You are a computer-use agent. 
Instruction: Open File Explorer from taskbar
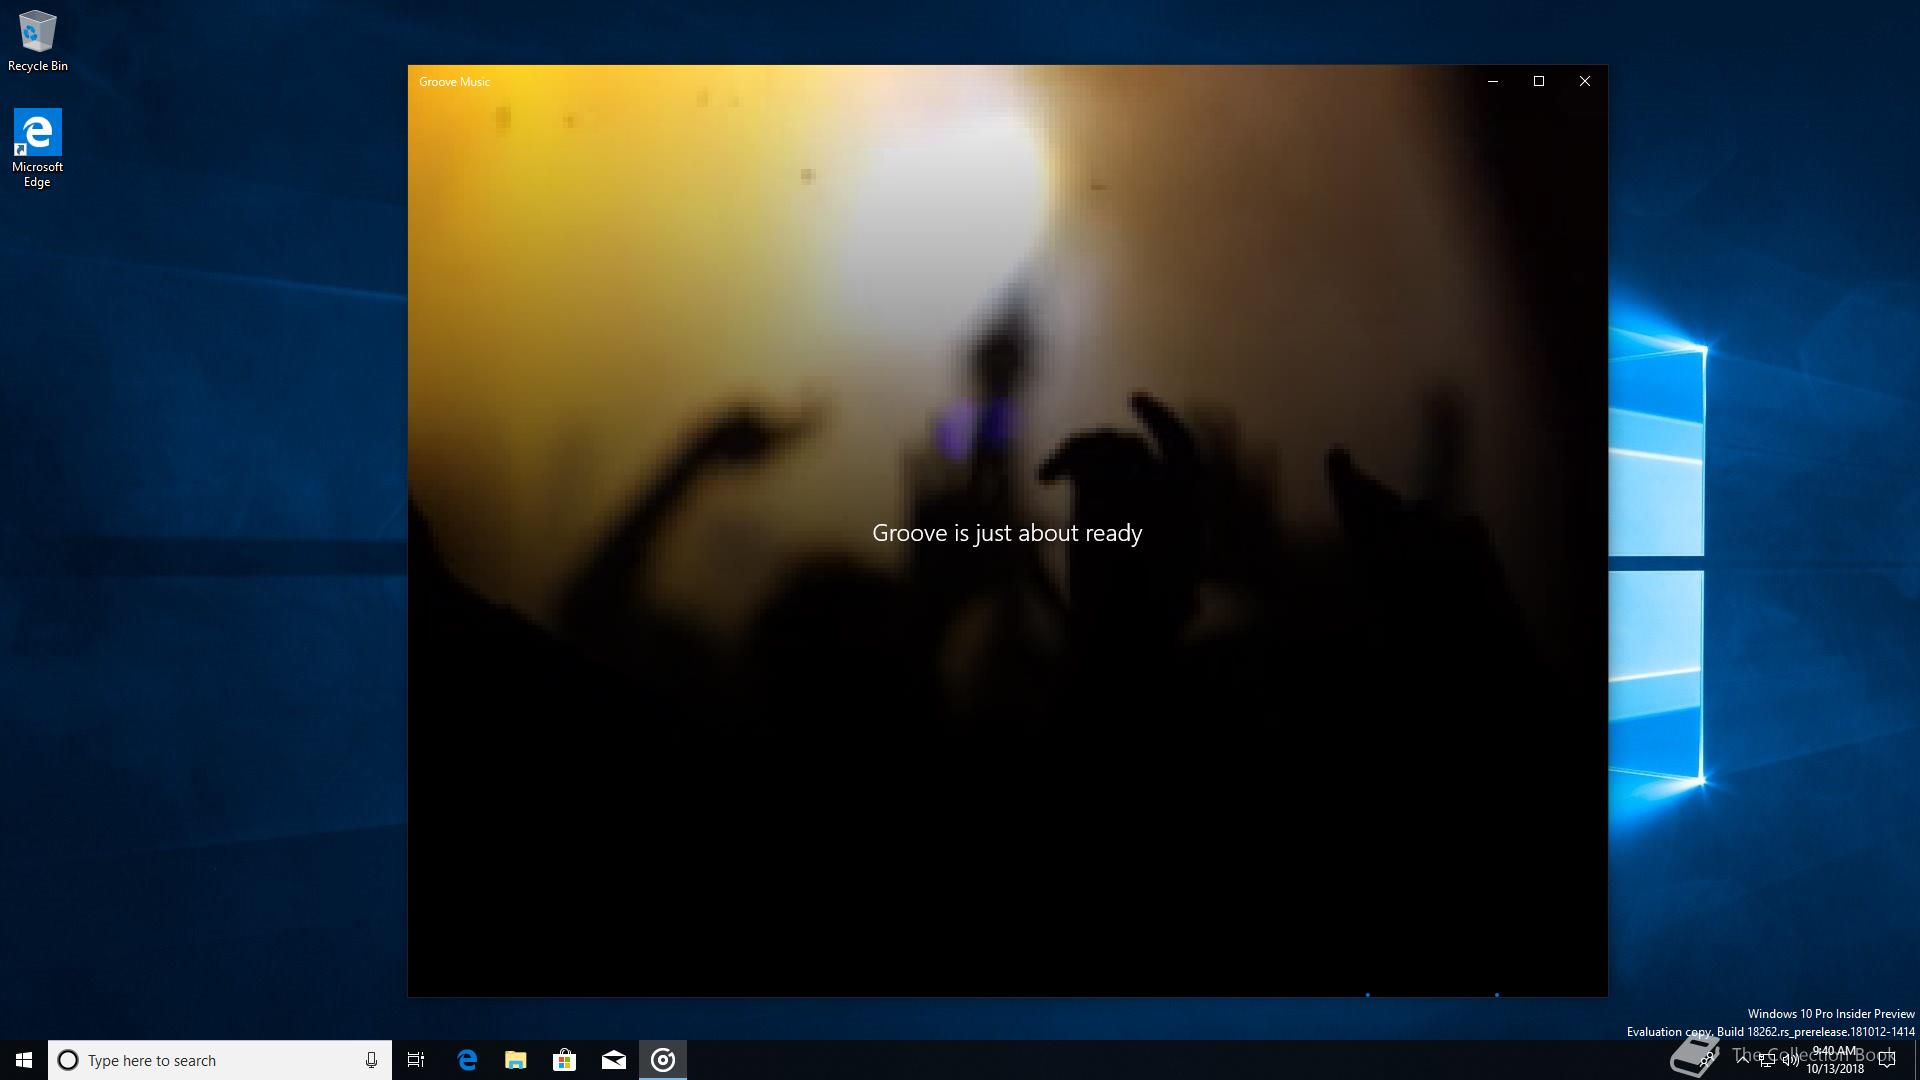pos(516,1060)
